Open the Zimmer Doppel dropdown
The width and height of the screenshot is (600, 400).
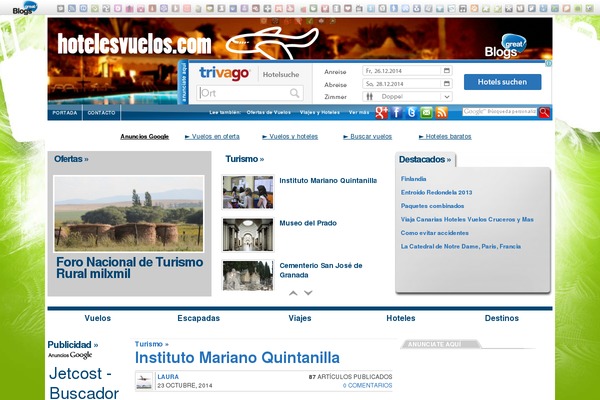click(x=408, y=96)
